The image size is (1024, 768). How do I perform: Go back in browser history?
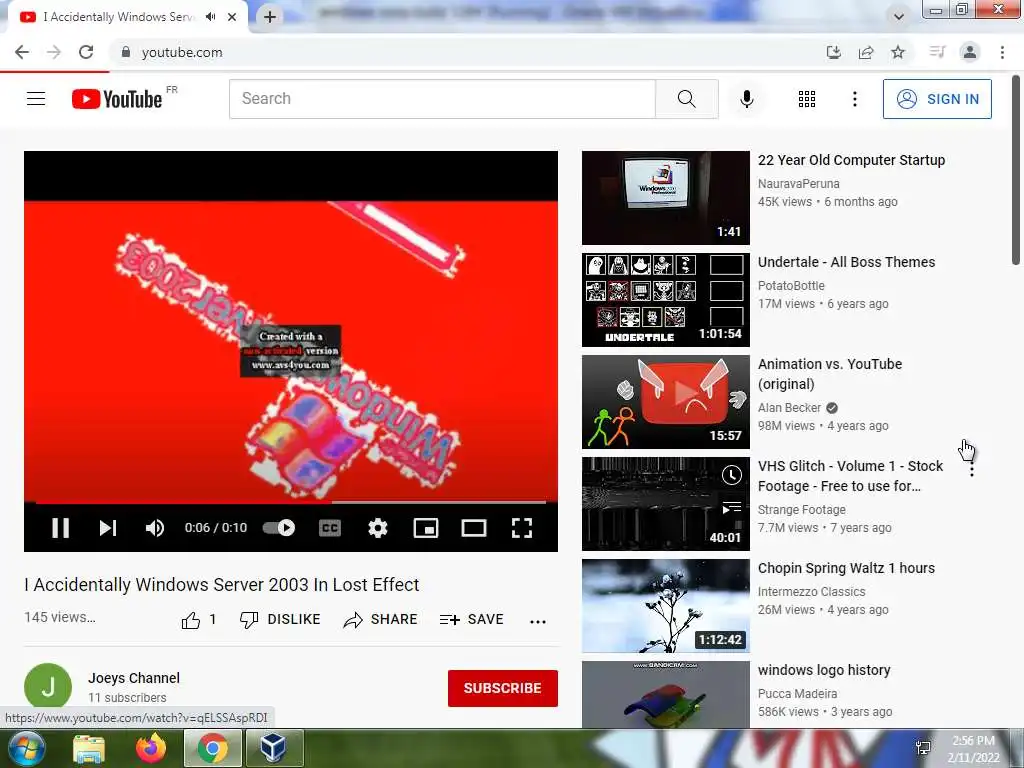(22, 52)
